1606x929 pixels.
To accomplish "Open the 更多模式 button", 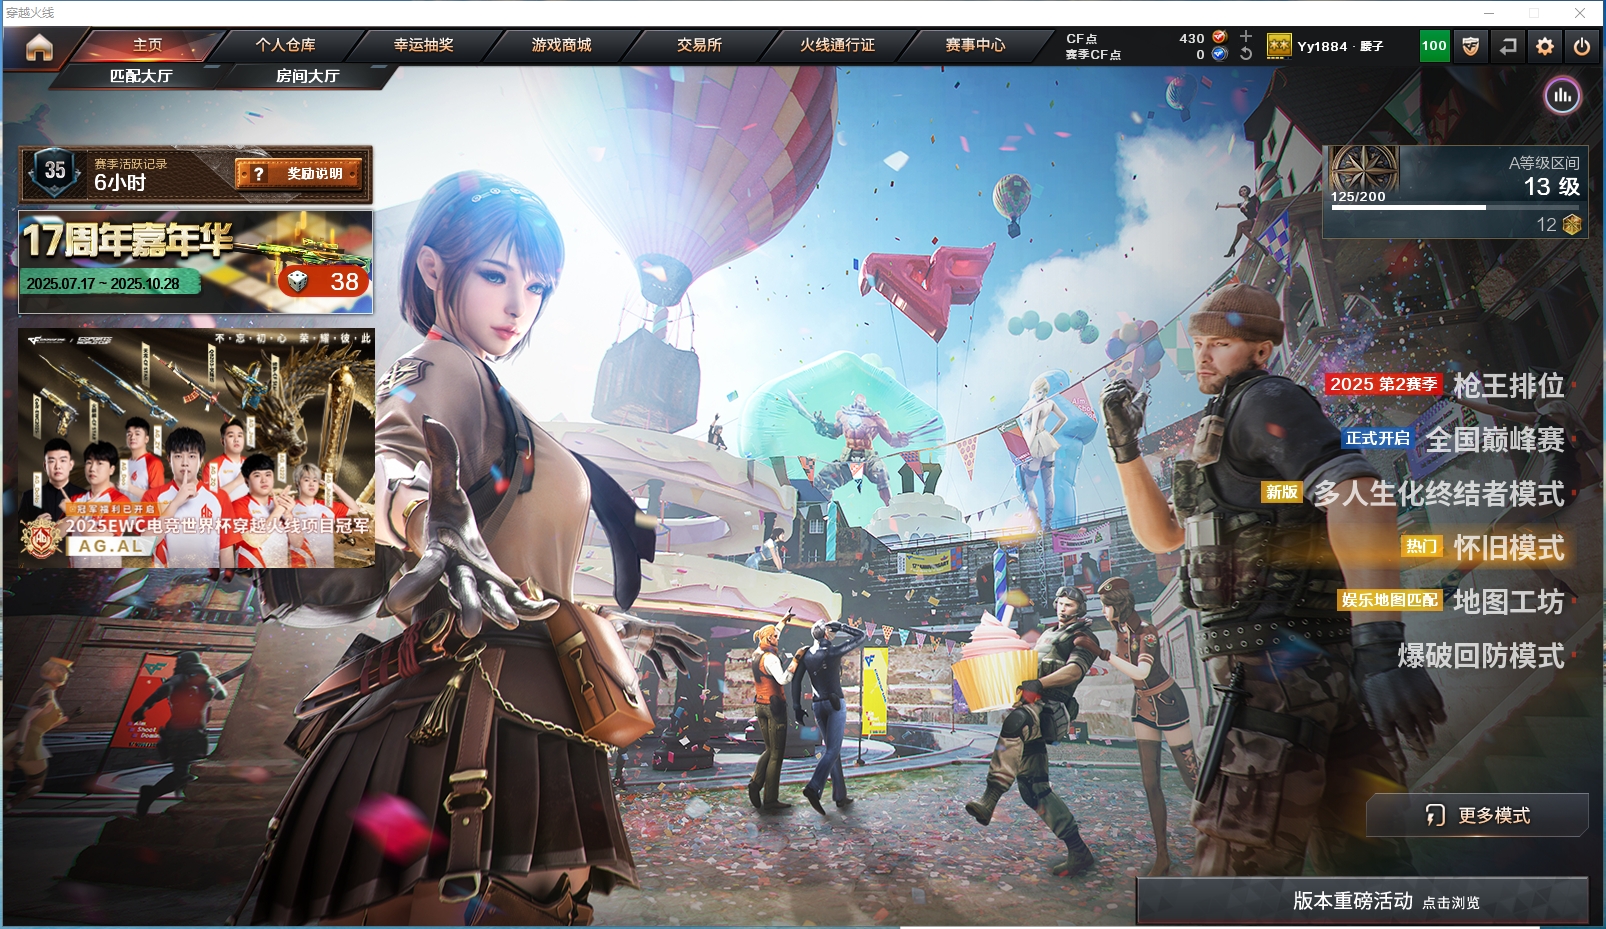I will point(1477,815).
